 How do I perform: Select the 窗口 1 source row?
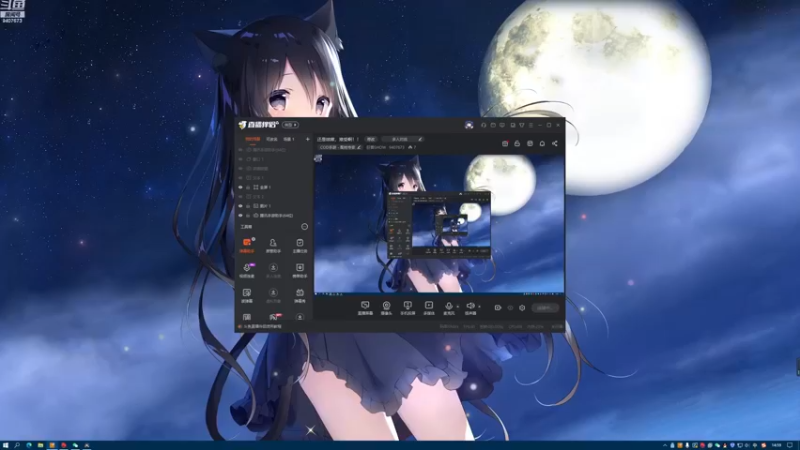(274, 159)
